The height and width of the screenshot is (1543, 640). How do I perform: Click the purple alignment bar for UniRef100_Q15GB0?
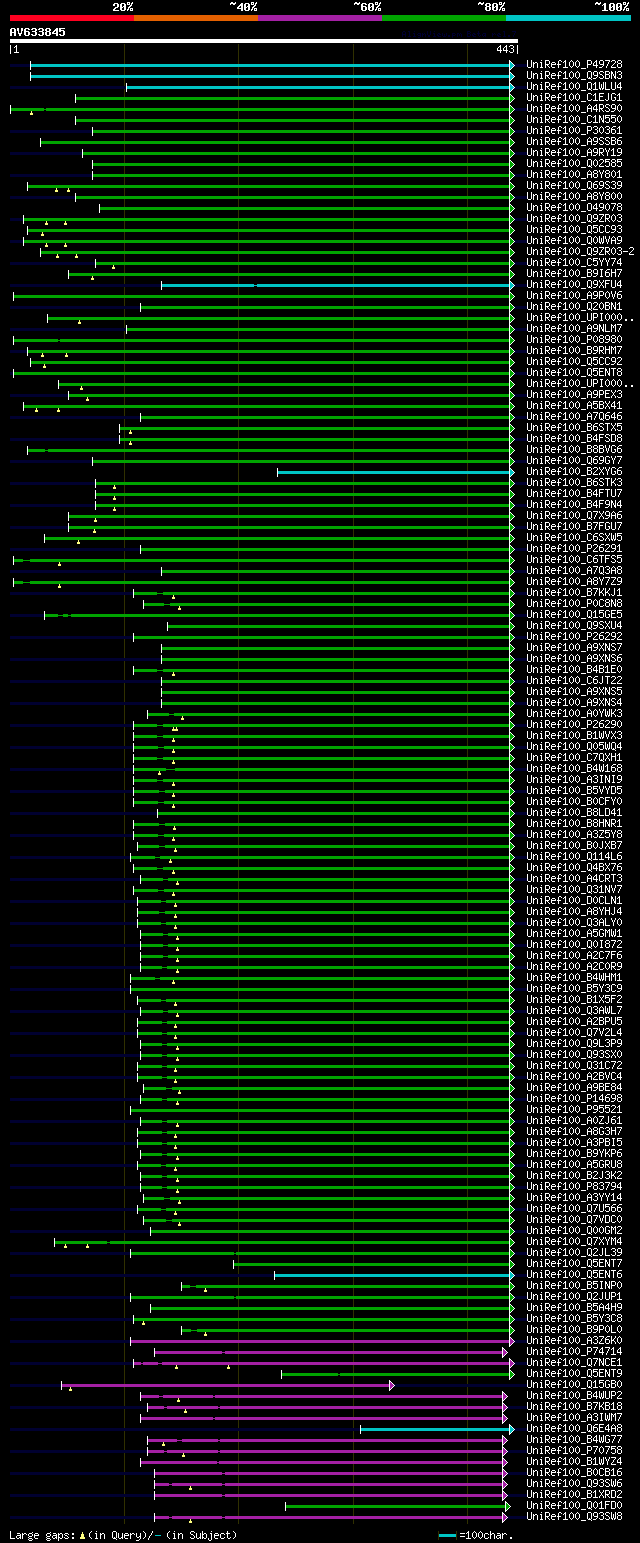click(228, 1385)
